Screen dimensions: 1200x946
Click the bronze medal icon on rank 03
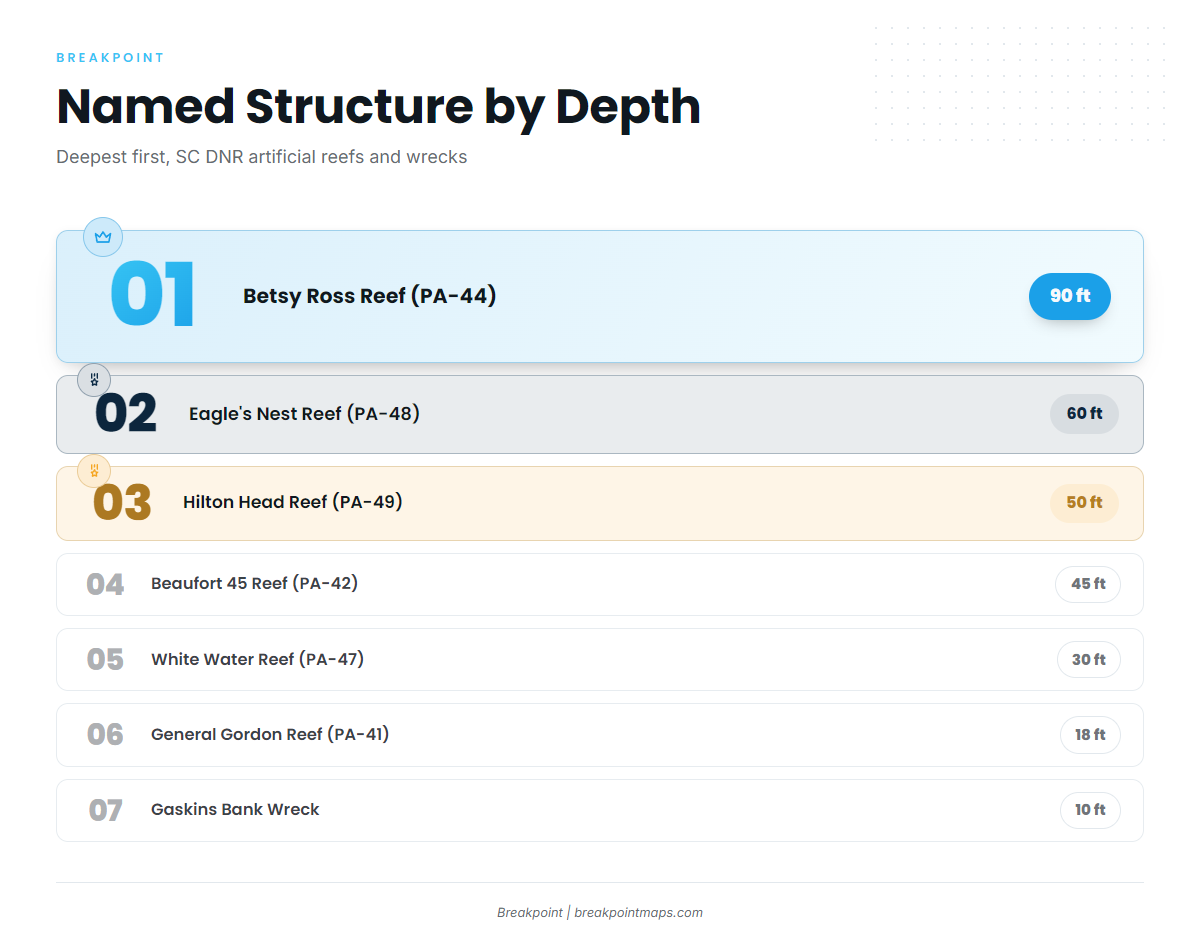94,471
